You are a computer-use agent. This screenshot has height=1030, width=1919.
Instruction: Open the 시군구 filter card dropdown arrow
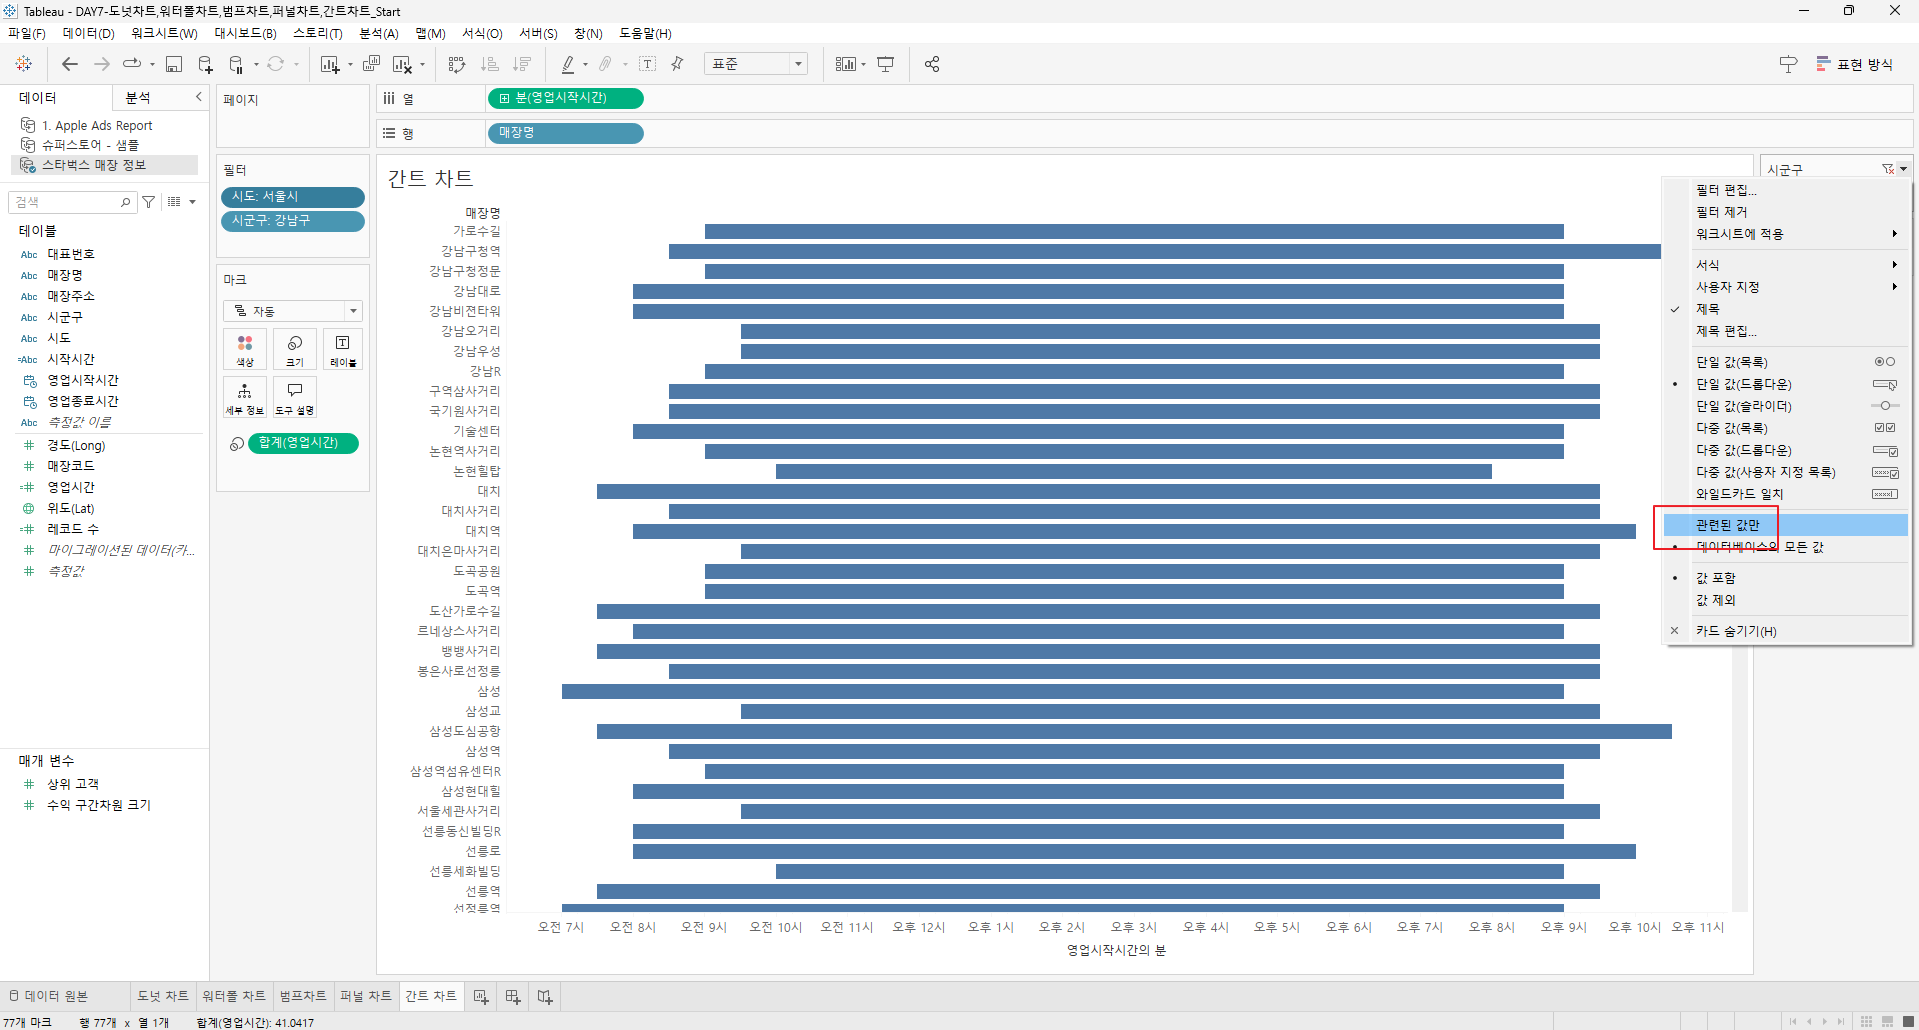(x=1903, y=169)
